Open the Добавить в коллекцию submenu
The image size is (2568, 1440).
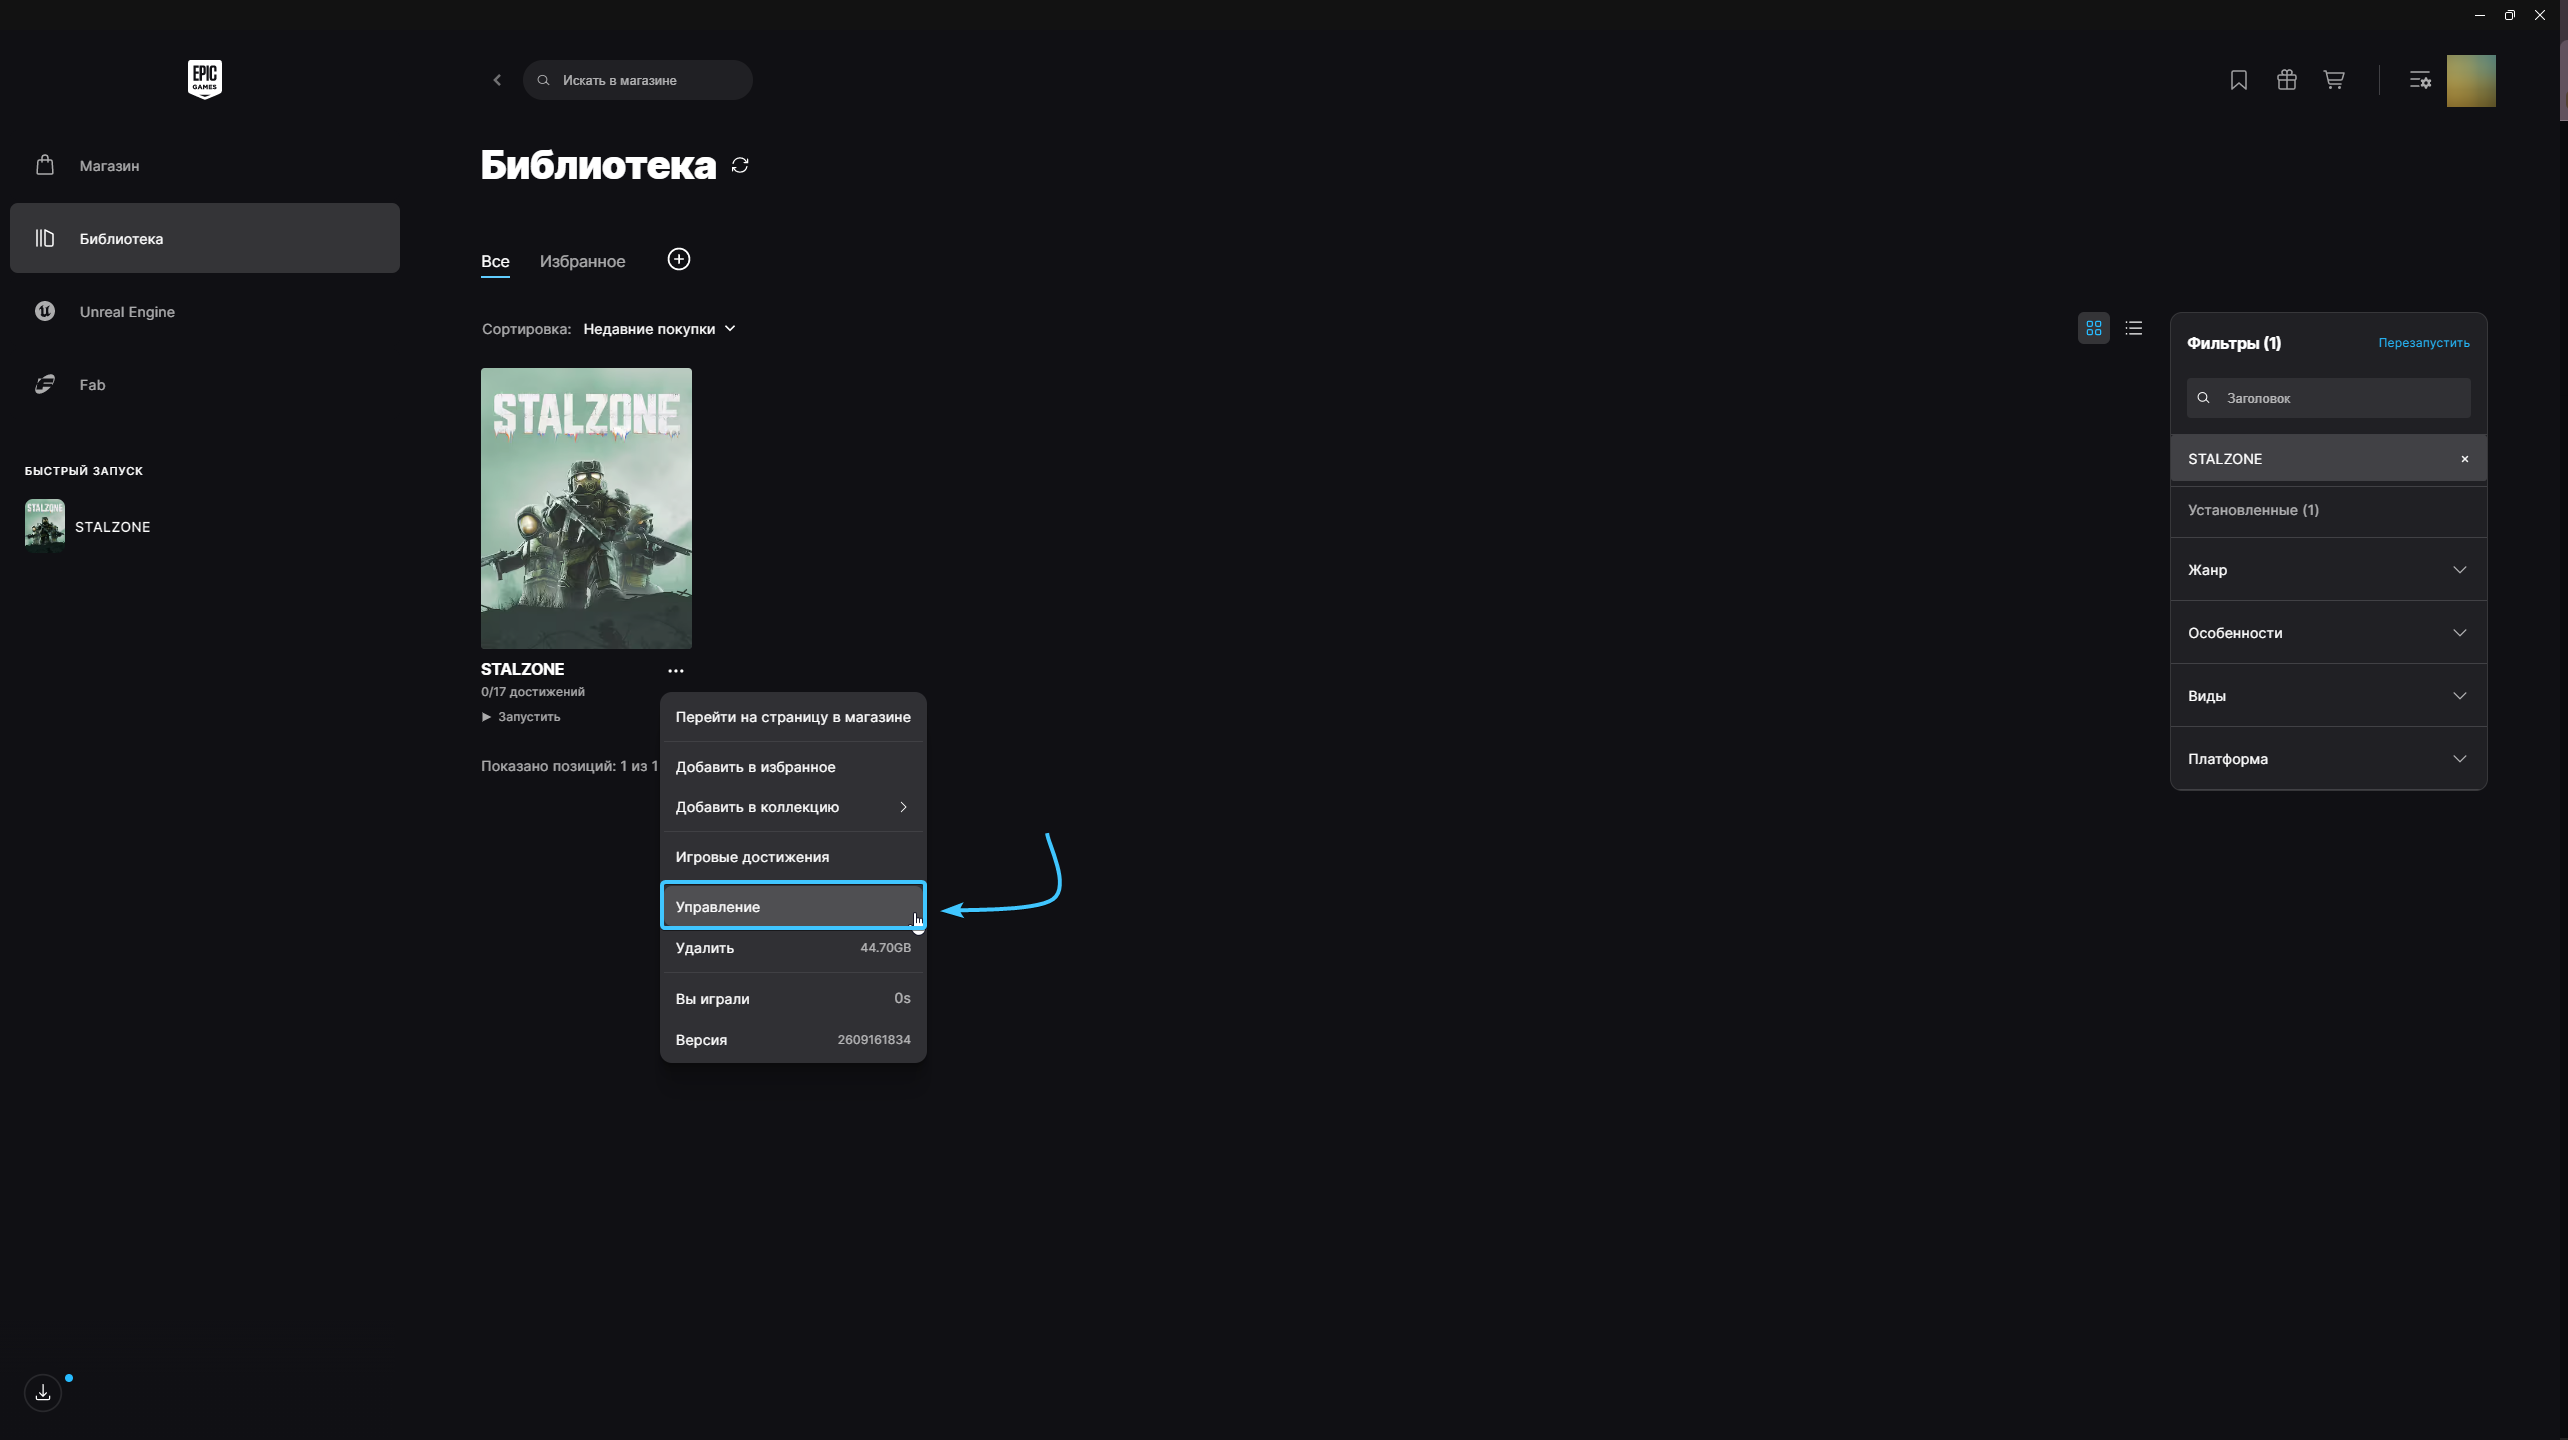tap(793, 807)
